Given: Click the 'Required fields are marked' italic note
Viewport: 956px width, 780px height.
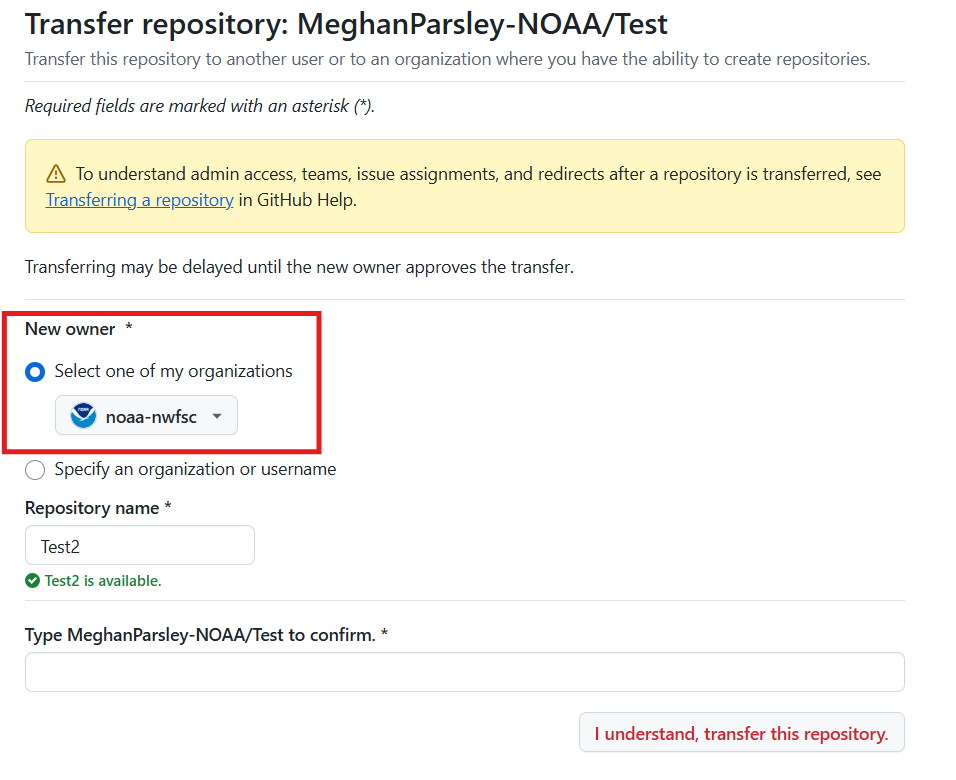Looking at the screenshot, I should coord(200,106).
